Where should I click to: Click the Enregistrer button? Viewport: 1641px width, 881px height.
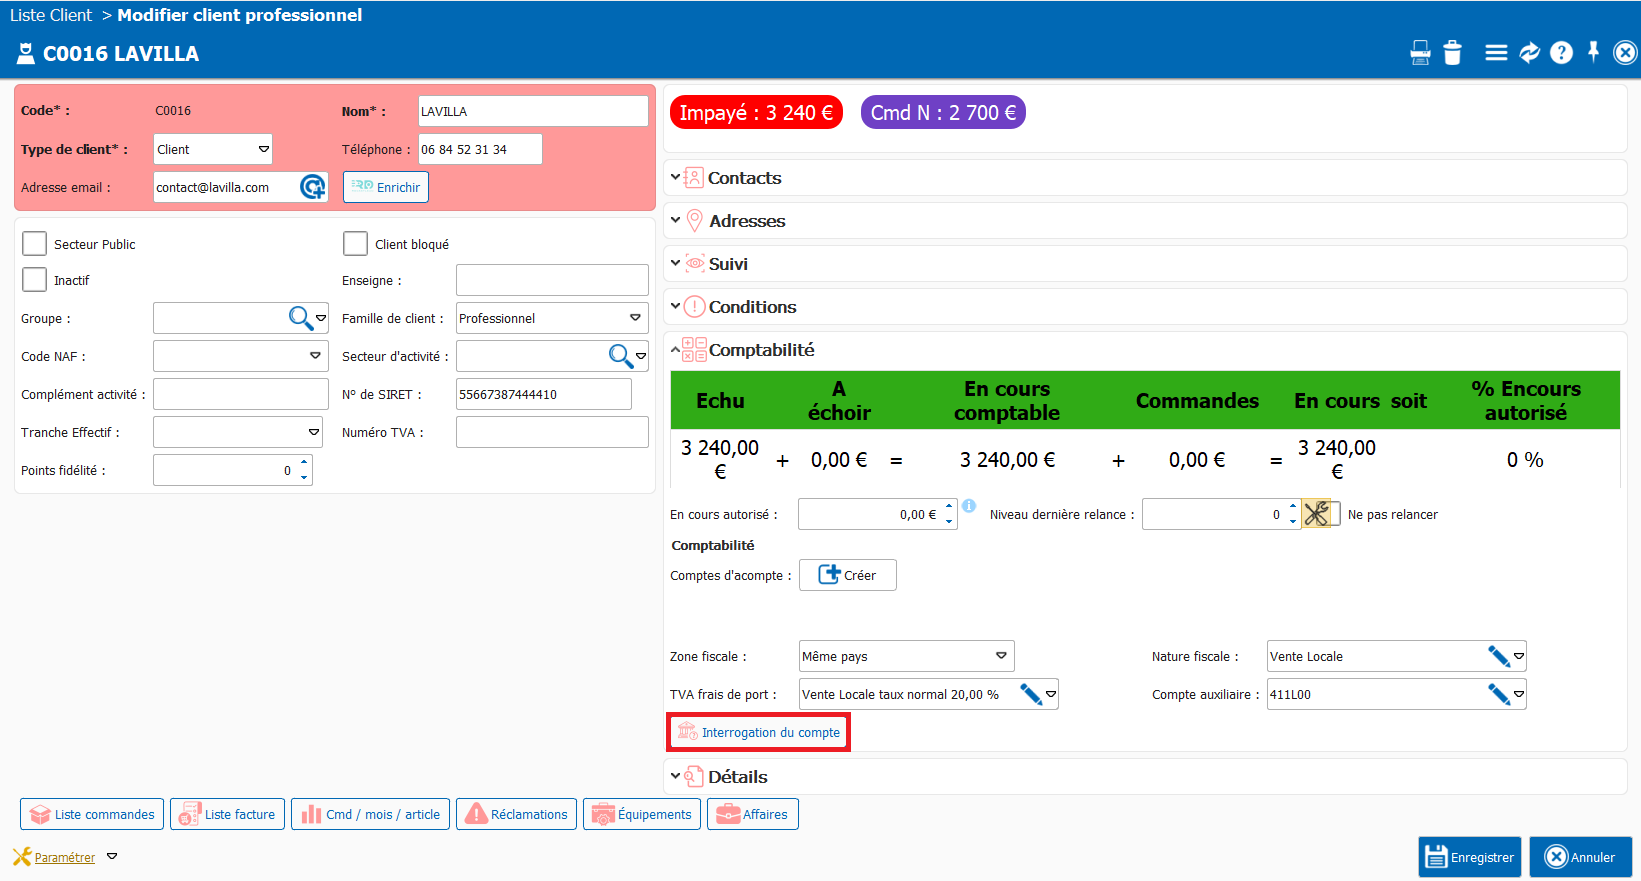1469,857
